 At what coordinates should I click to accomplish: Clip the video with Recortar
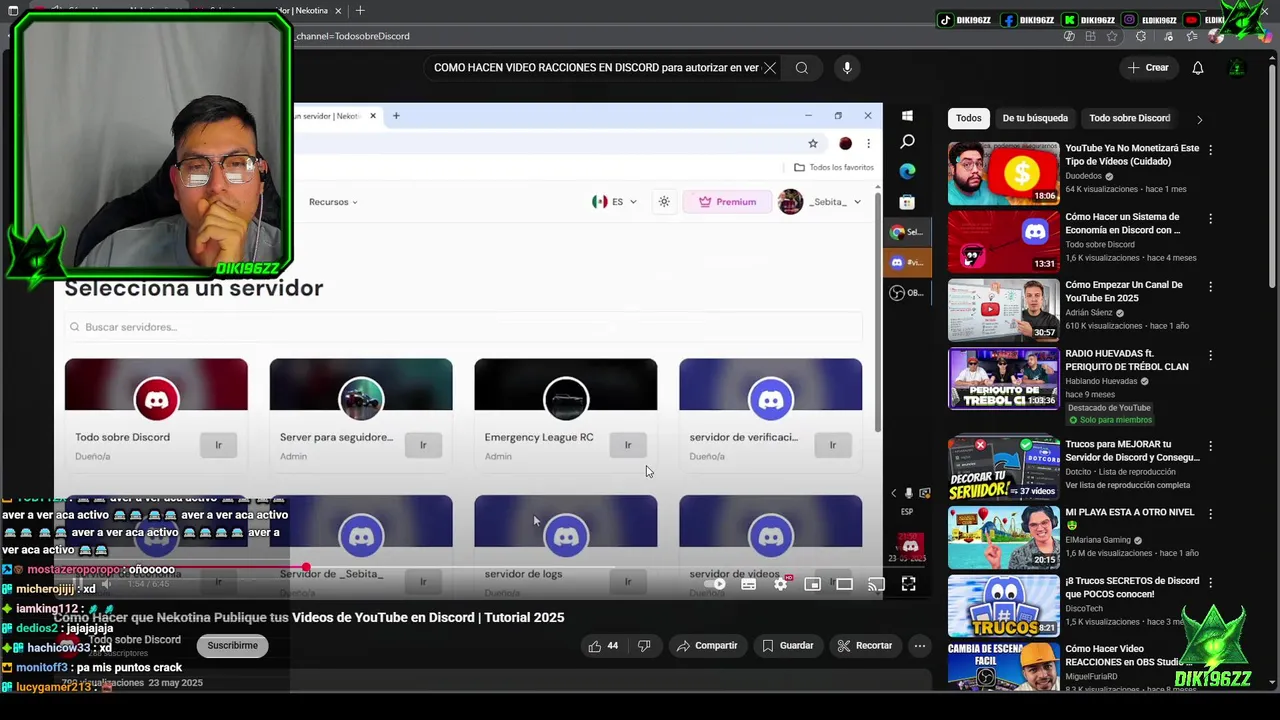point(864,646)
